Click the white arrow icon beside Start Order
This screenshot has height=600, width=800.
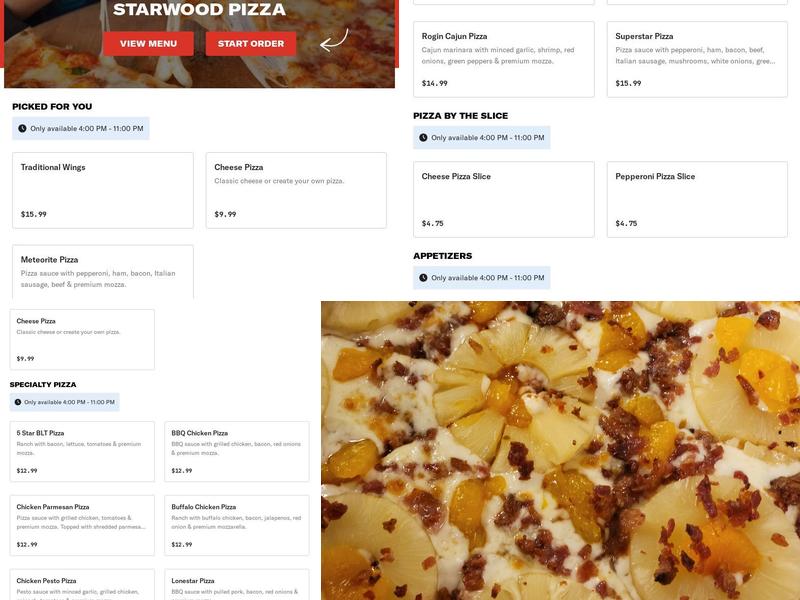334,40
